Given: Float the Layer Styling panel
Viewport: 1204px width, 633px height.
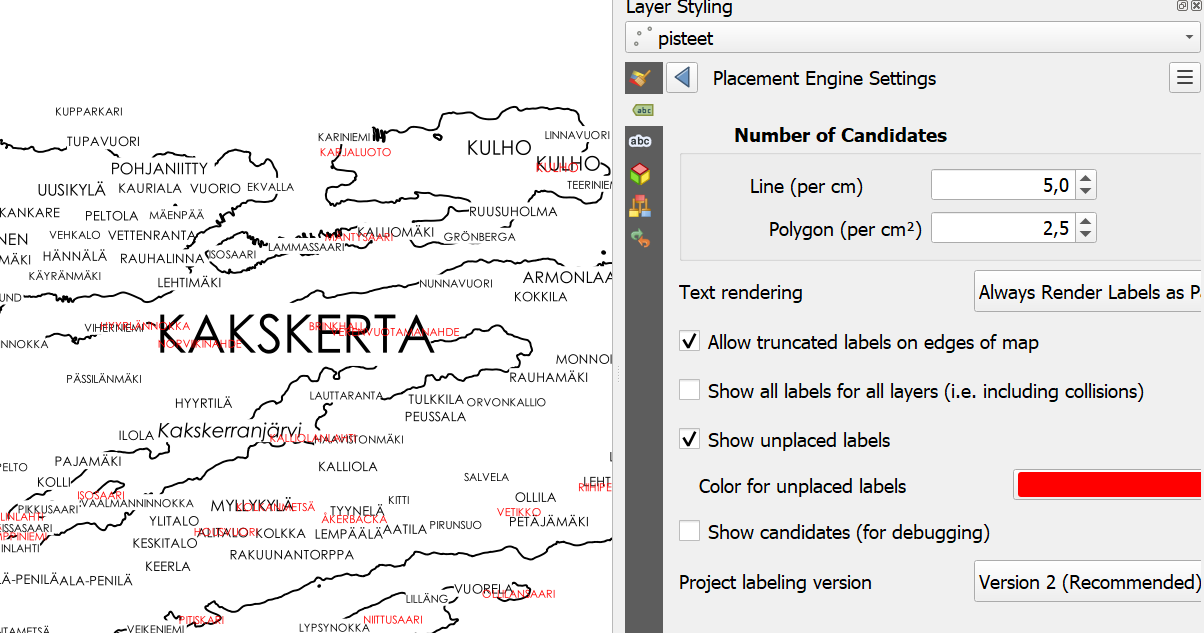Looking at the screenshot, I should [x=1183, y=6].
